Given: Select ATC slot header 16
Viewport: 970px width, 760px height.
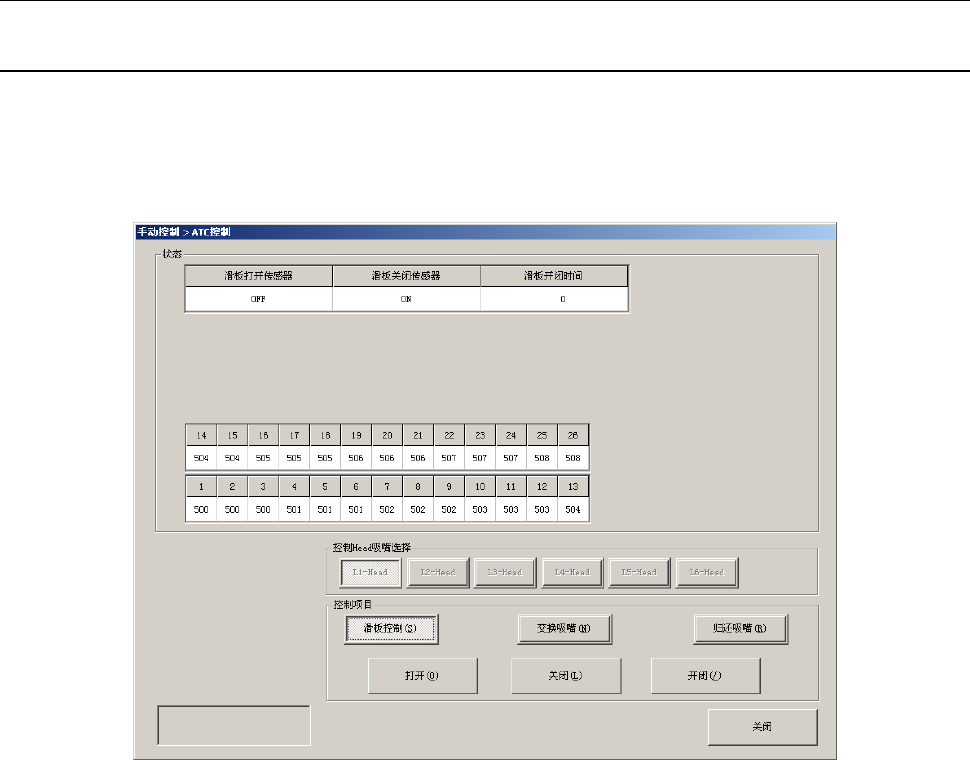Looking at the screenshot, I should coord(263,435).
